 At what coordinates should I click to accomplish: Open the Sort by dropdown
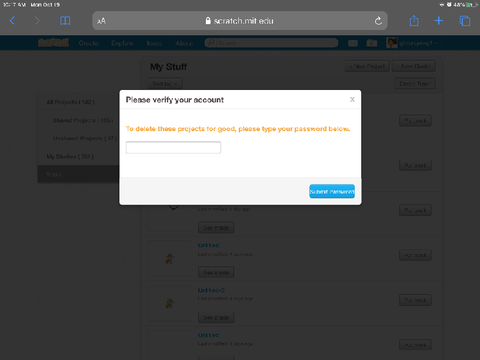165,84
